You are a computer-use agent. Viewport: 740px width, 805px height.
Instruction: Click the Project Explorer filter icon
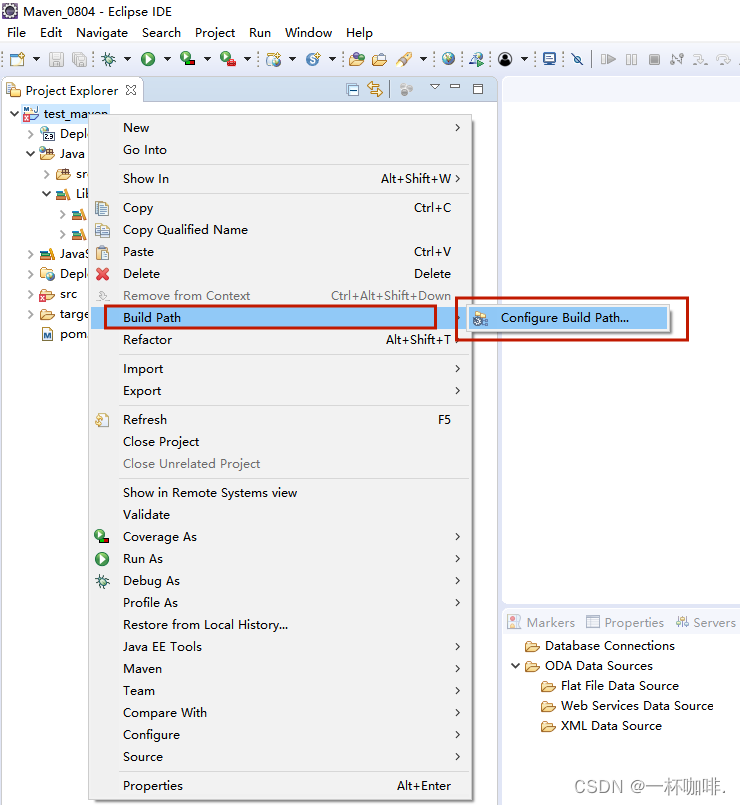[x=406, y=90]
